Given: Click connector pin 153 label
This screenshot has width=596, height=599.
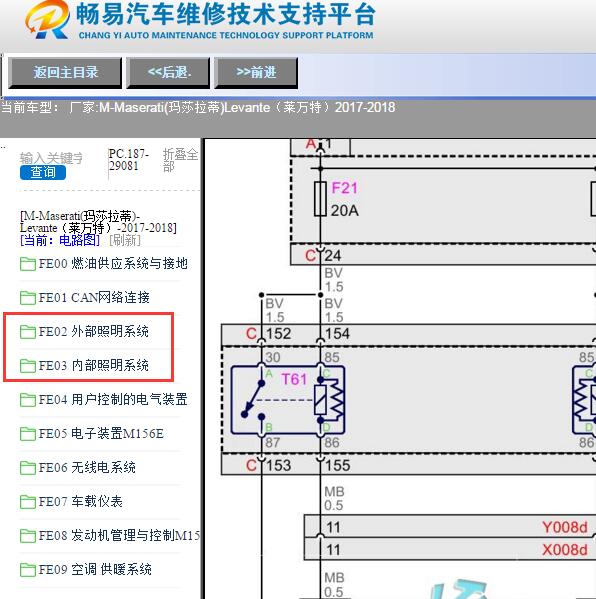Looking at the screenshot, I should [279, 466].
